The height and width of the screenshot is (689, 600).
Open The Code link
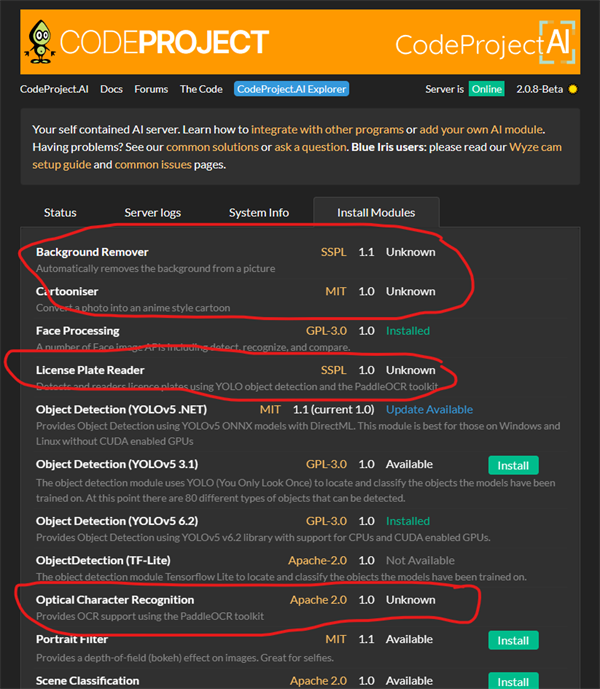[201, 89]
